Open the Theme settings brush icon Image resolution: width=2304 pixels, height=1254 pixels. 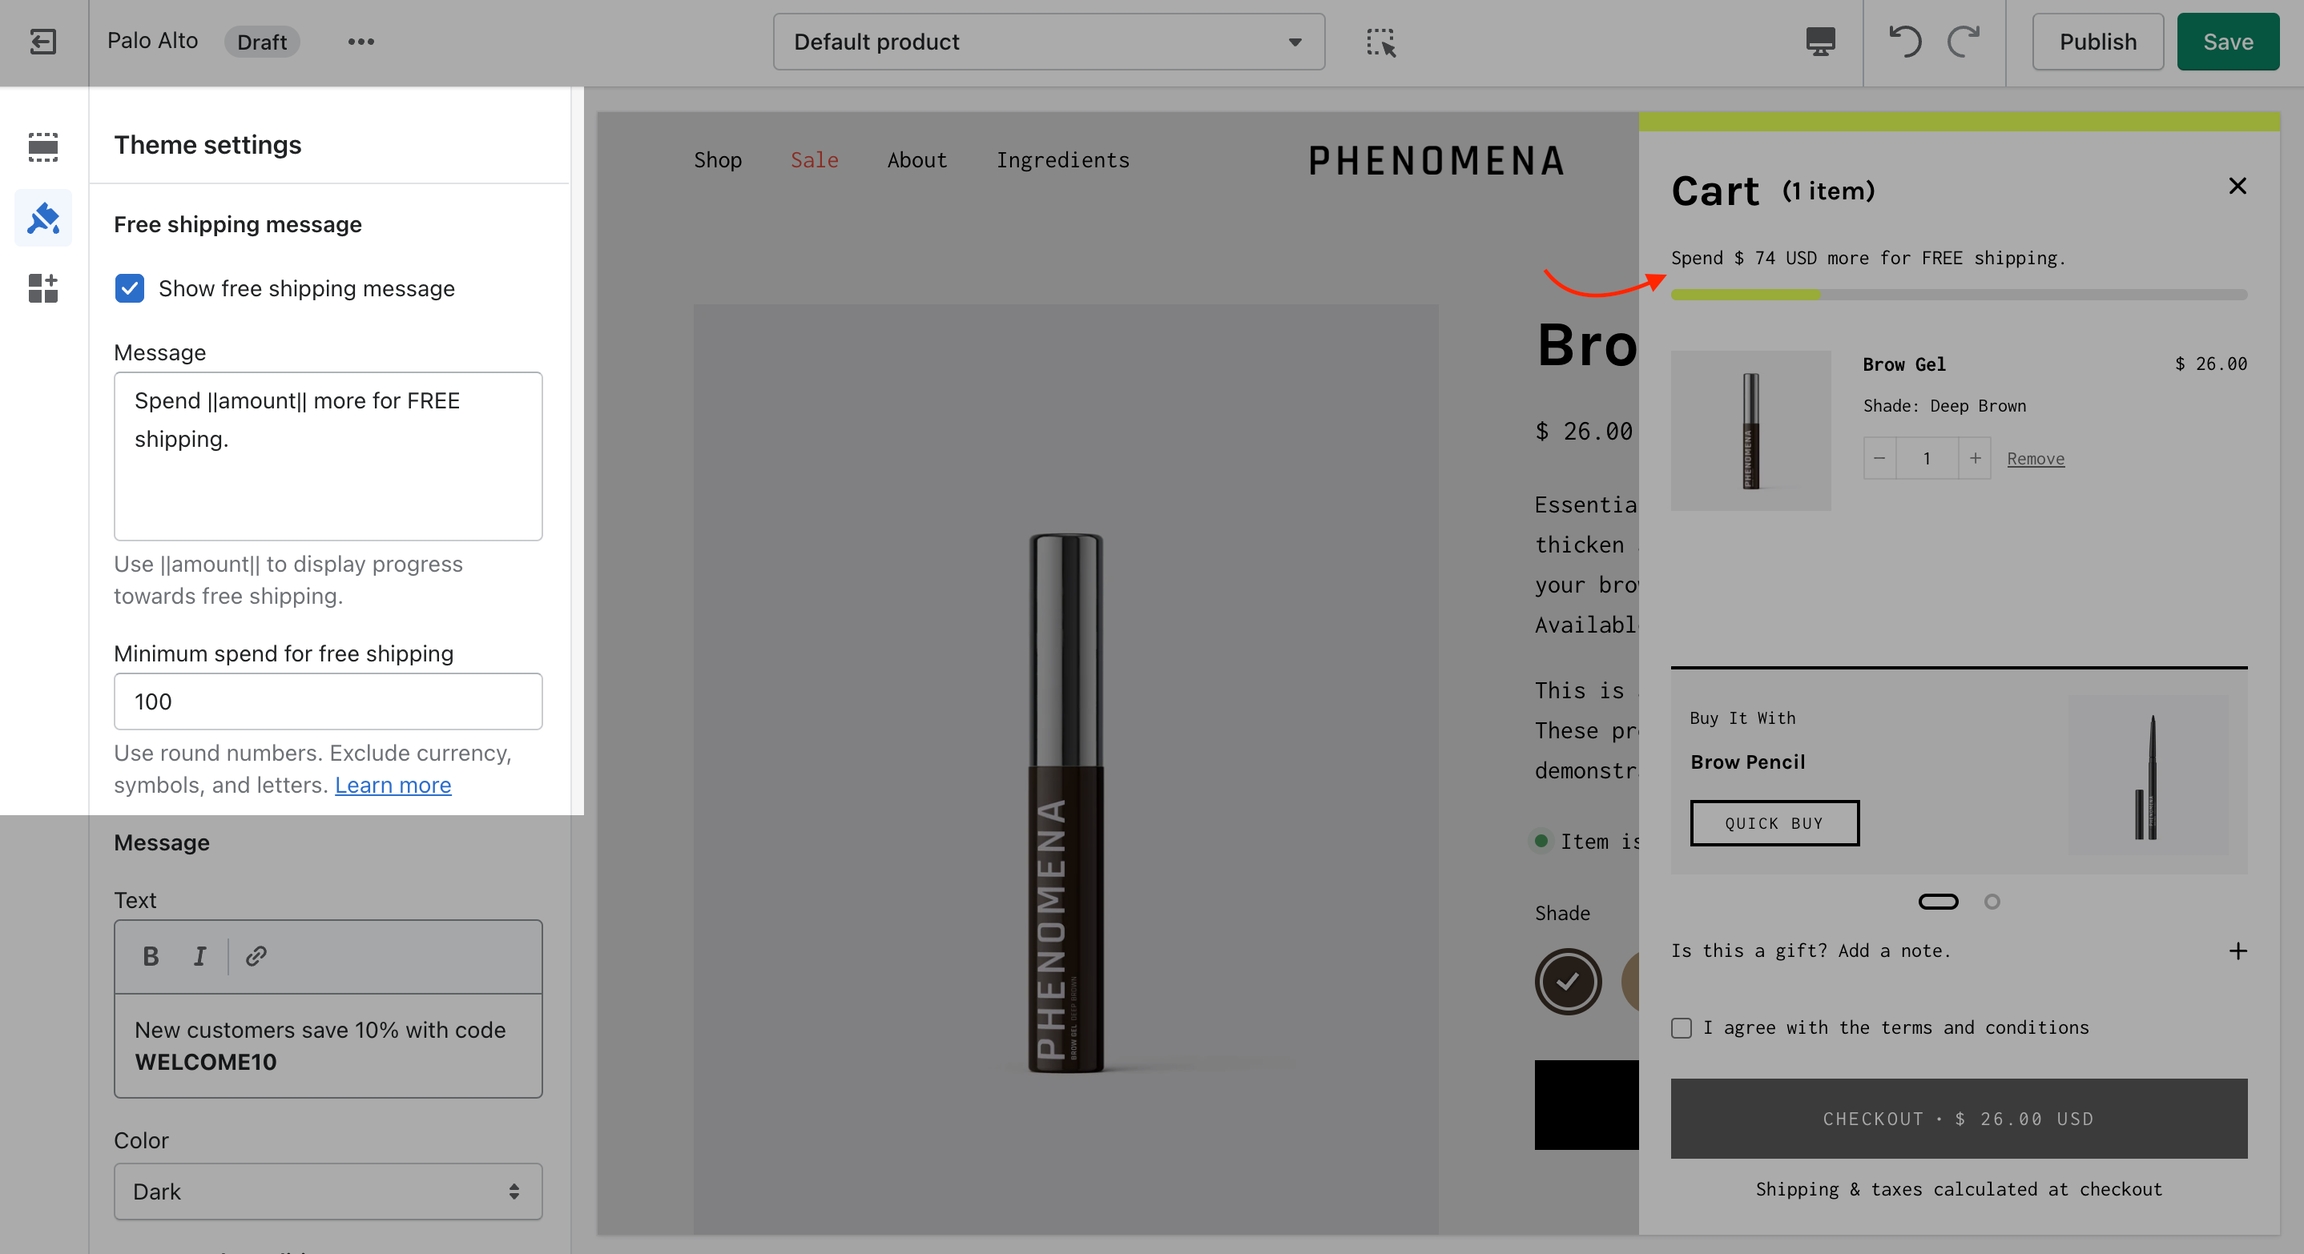[x=43, y=218]
